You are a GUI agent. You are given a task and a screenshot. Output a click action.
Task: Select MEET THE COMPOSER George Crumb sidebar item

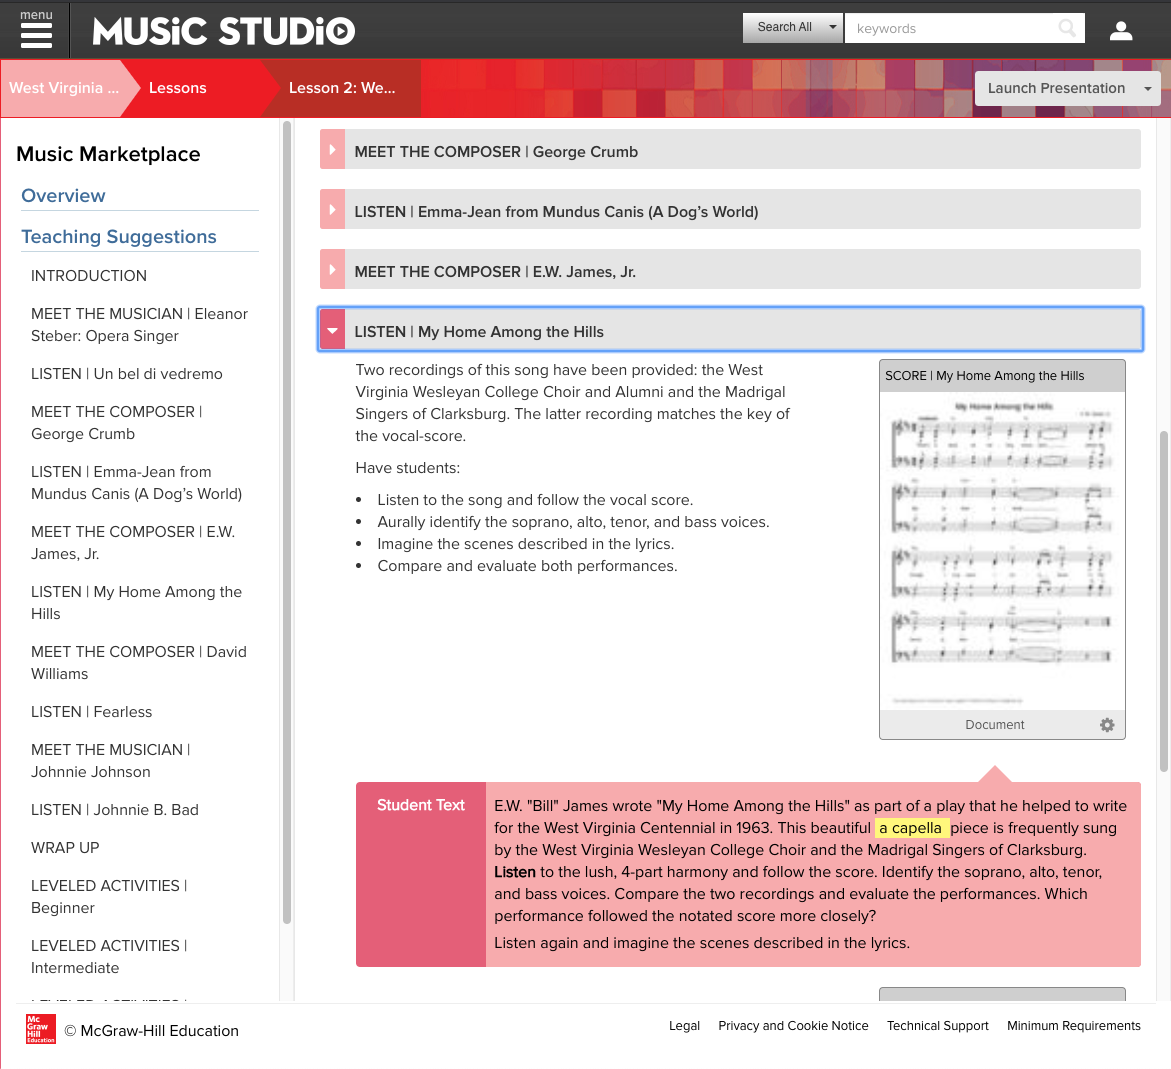tap(117, 423)
